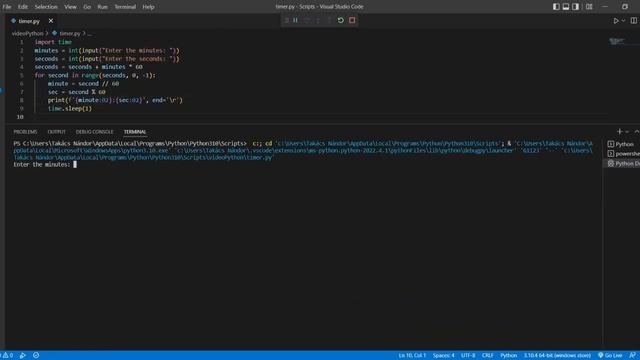Split the editor to the right

pyautogui.click(x=633, y=21)
